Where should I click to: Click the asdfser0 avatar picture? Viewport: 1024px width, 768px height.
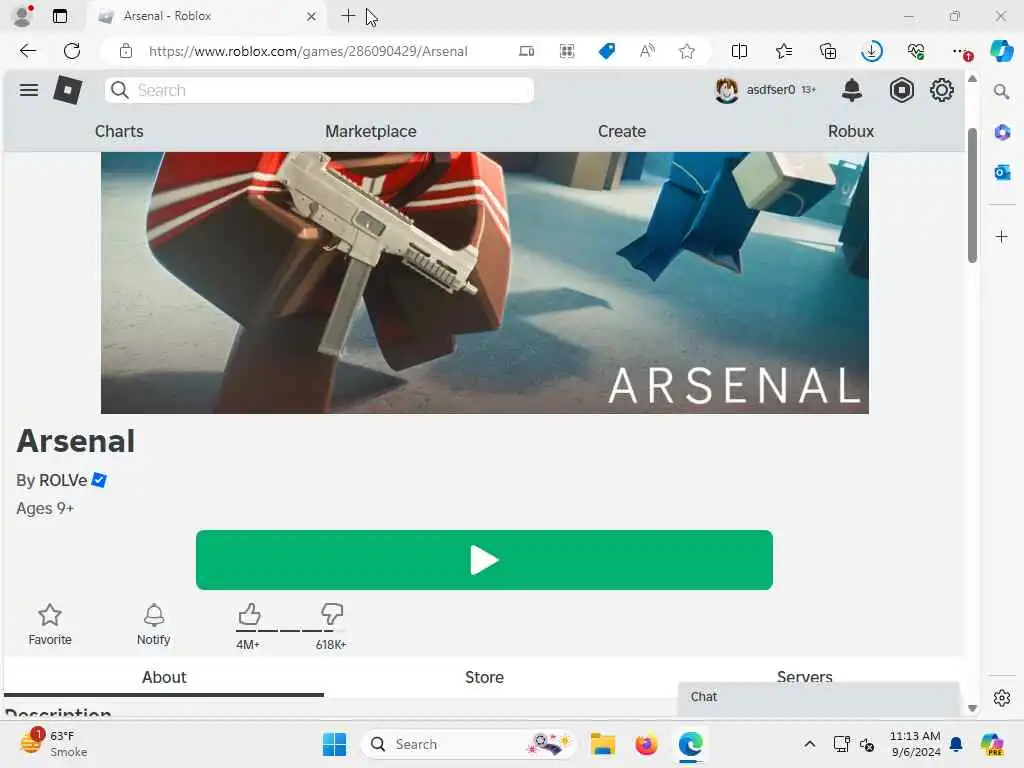(x=726, y=90)
